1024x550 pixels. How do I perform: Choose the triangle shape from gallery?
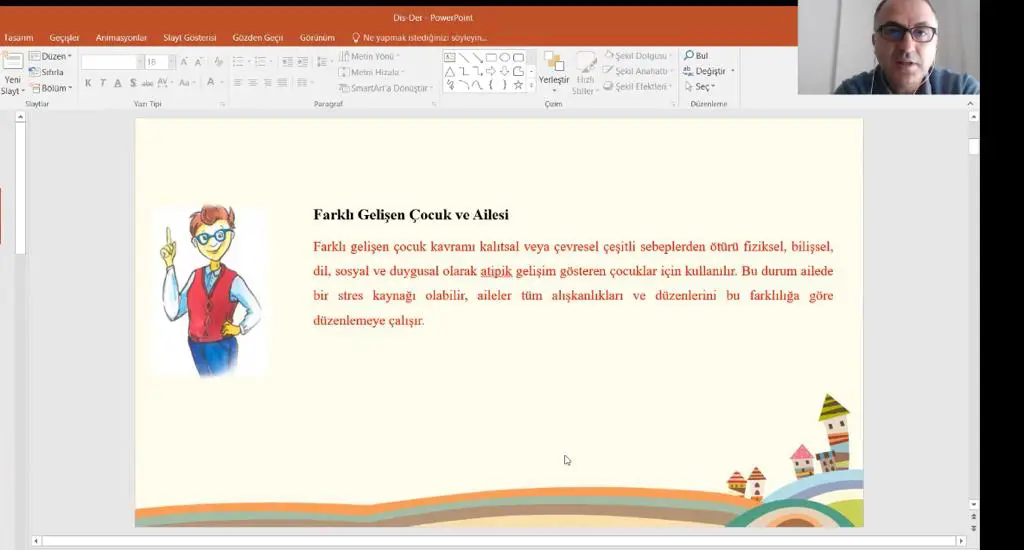point(450,72)
